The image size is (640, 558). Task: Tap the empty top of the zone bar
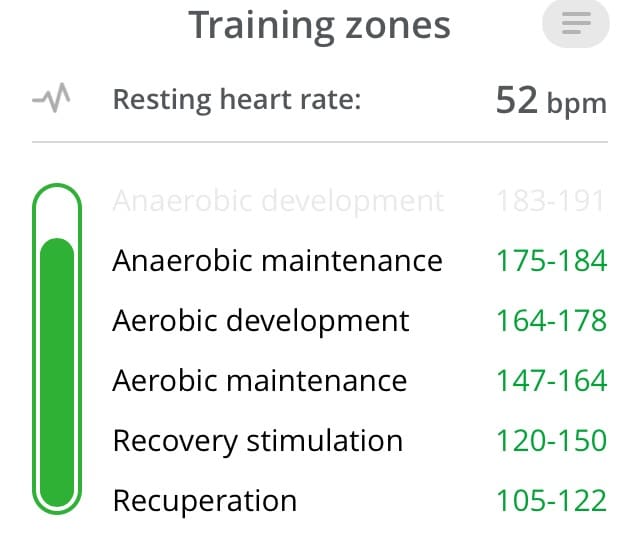tap(57, 212)
